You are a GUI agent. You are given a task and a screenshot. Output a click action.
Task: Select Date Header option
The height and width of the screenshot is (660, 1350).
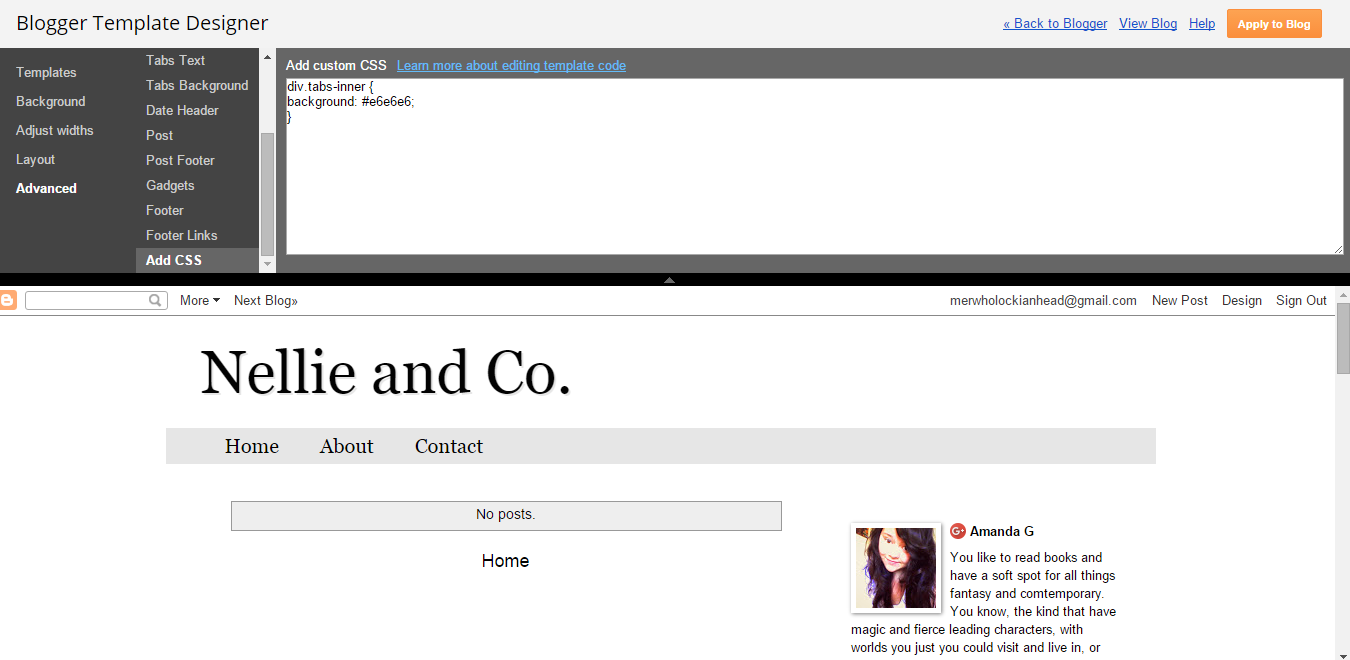(x=182, y=110)
